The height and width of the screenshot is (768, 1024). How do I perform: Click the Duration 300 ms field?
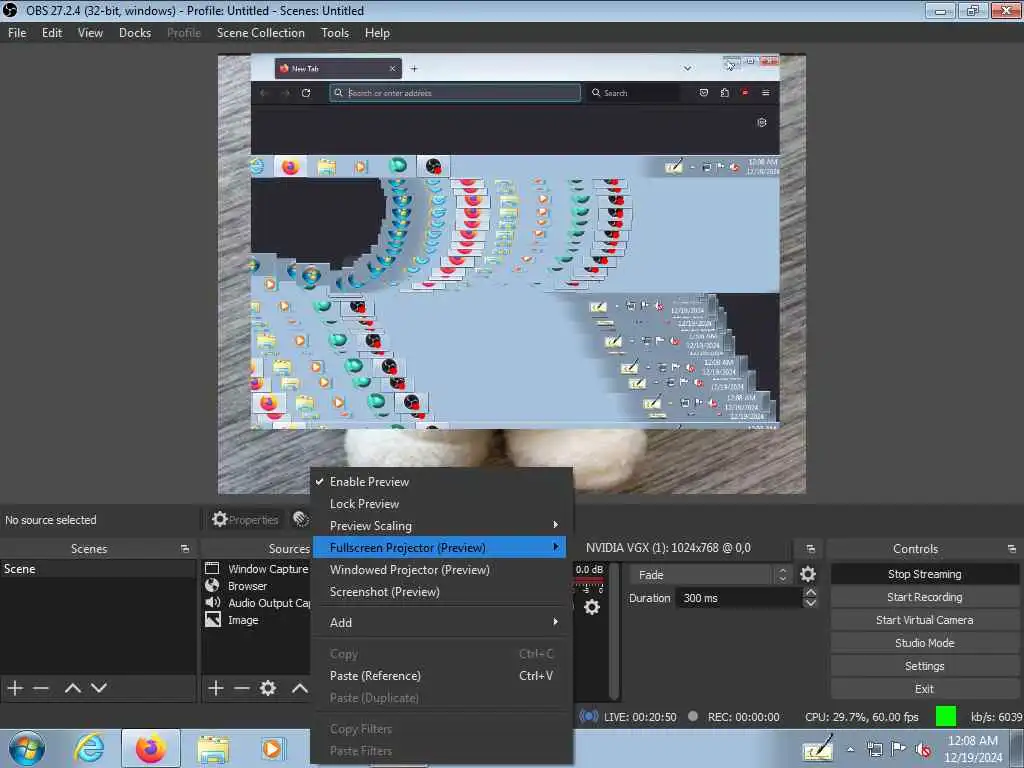[739, 598]
